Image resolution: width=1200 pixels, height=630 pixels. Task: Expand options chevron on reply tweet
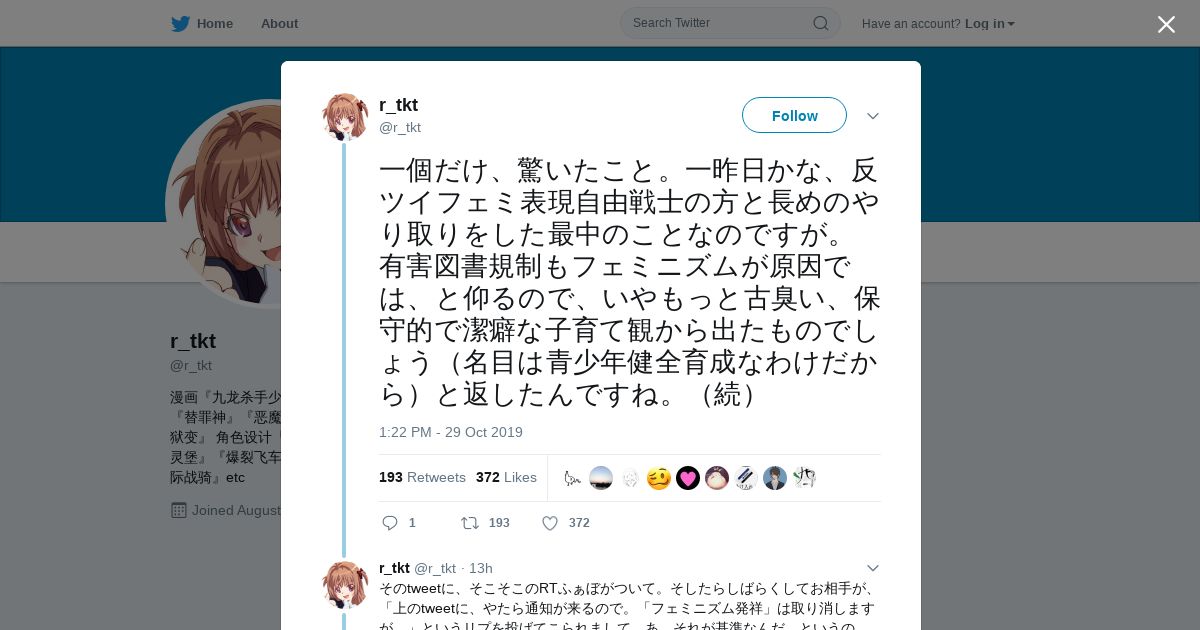tap(872, 568)
